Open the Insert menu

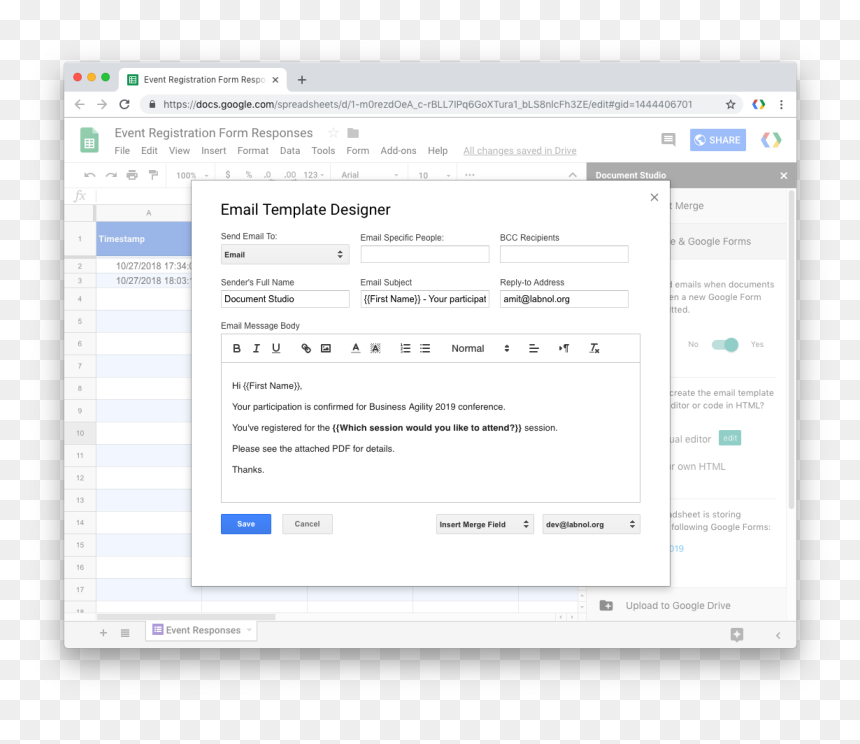[213, 151]
